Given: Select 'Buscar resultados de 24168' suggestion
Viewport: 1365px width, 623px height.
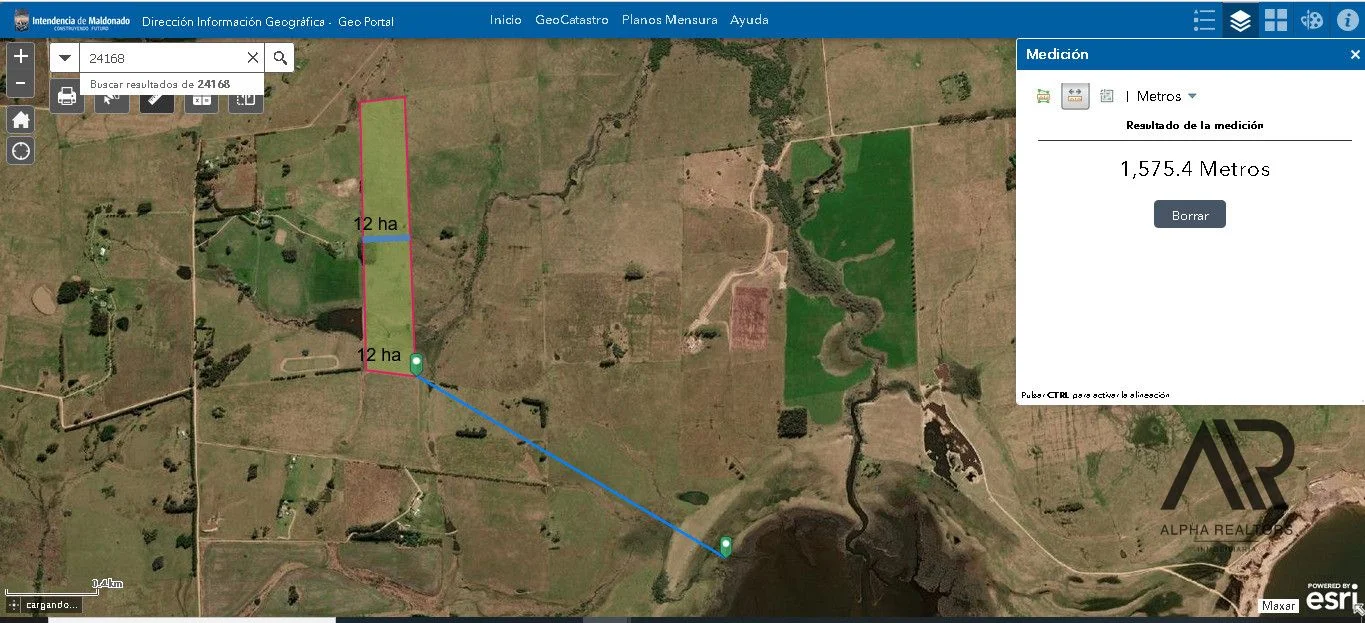Looking at the screenshot, I should click(160, 85).
